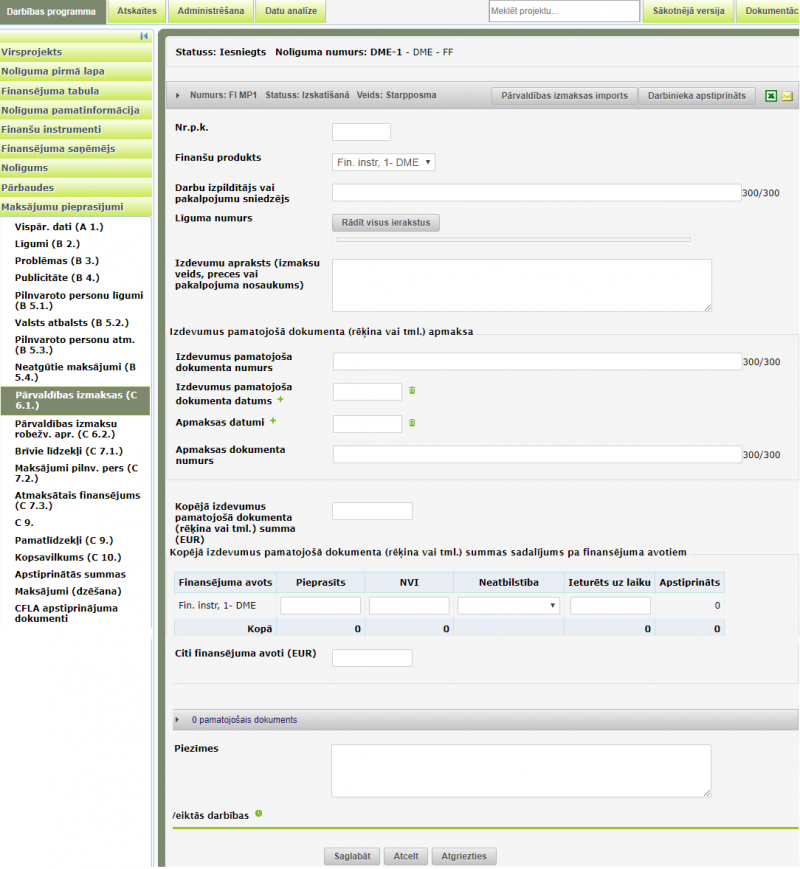Add another Izdevumus pamatojoša dokumenta datums

coord(280,400)
